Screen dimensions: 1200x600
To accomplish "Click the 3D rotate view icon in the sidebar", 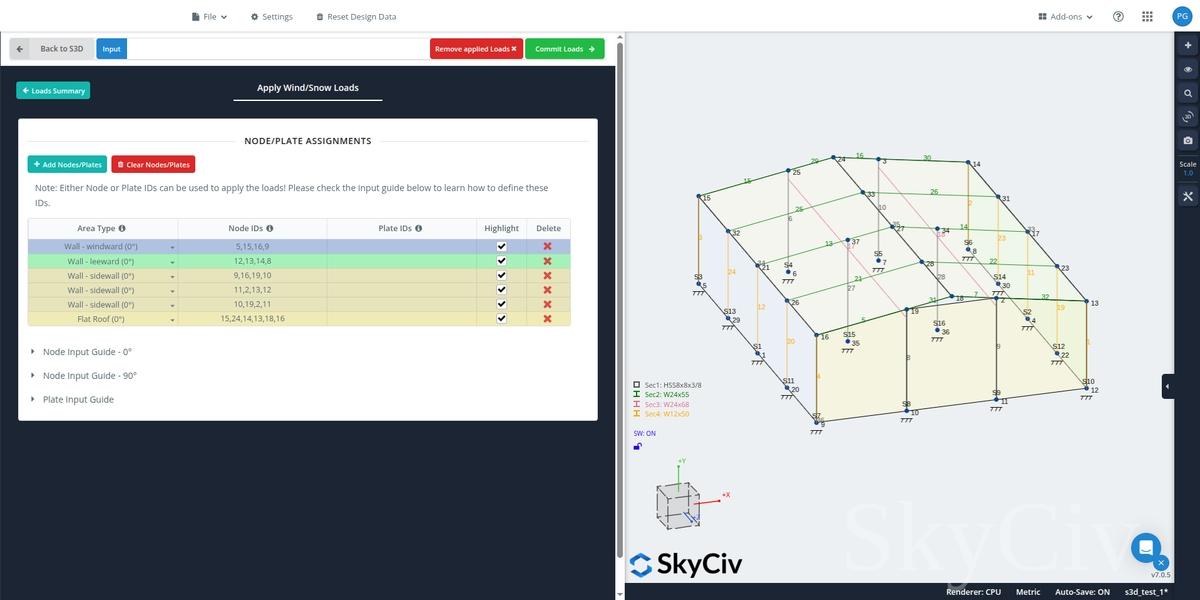I will point(1188,117).
